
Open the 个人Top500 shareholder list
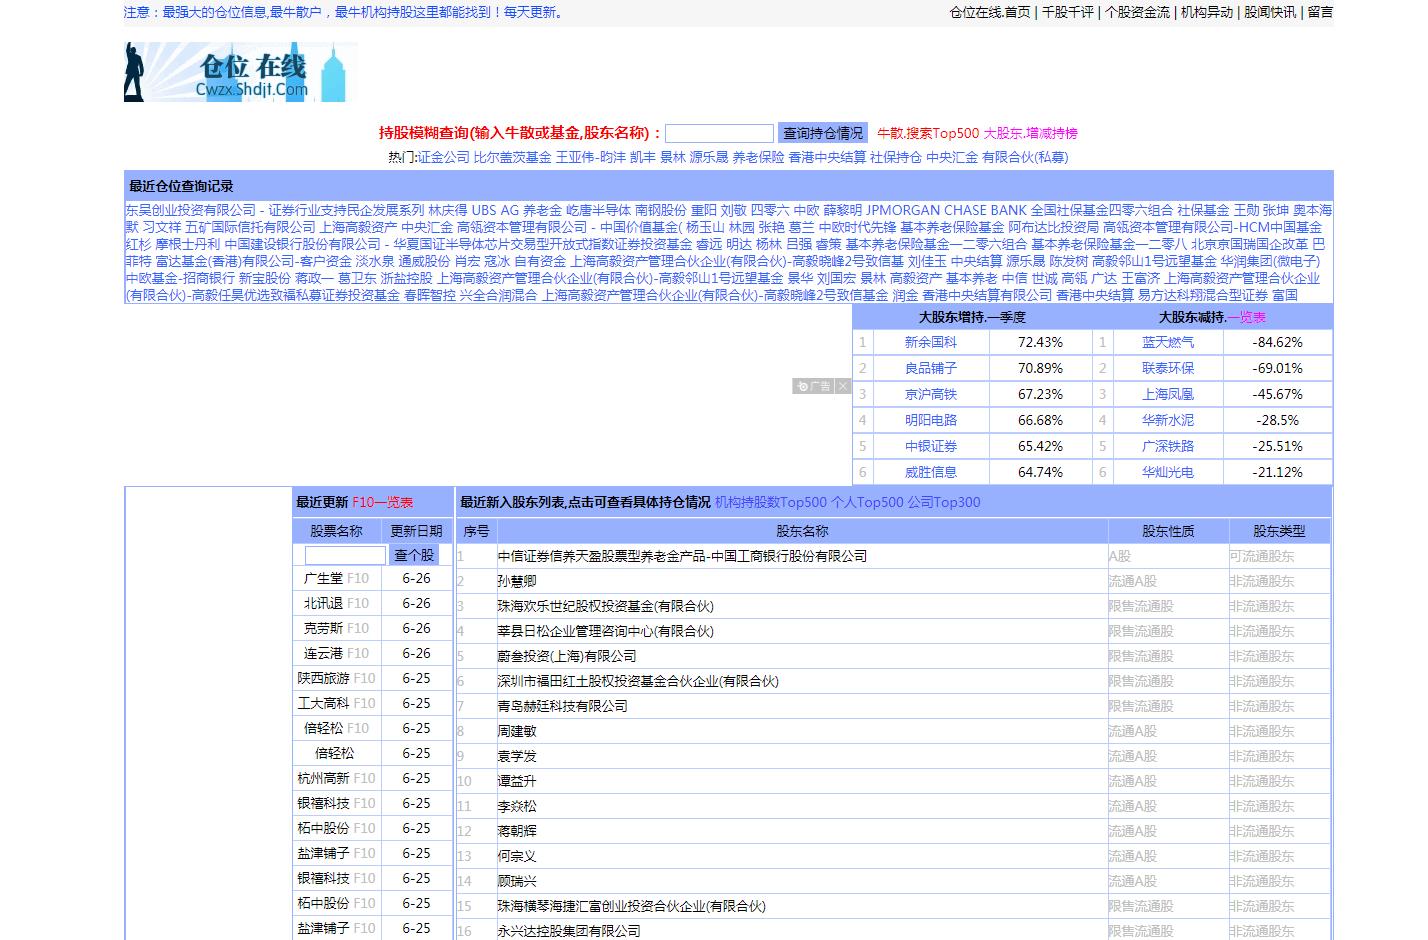click(868, 502)
